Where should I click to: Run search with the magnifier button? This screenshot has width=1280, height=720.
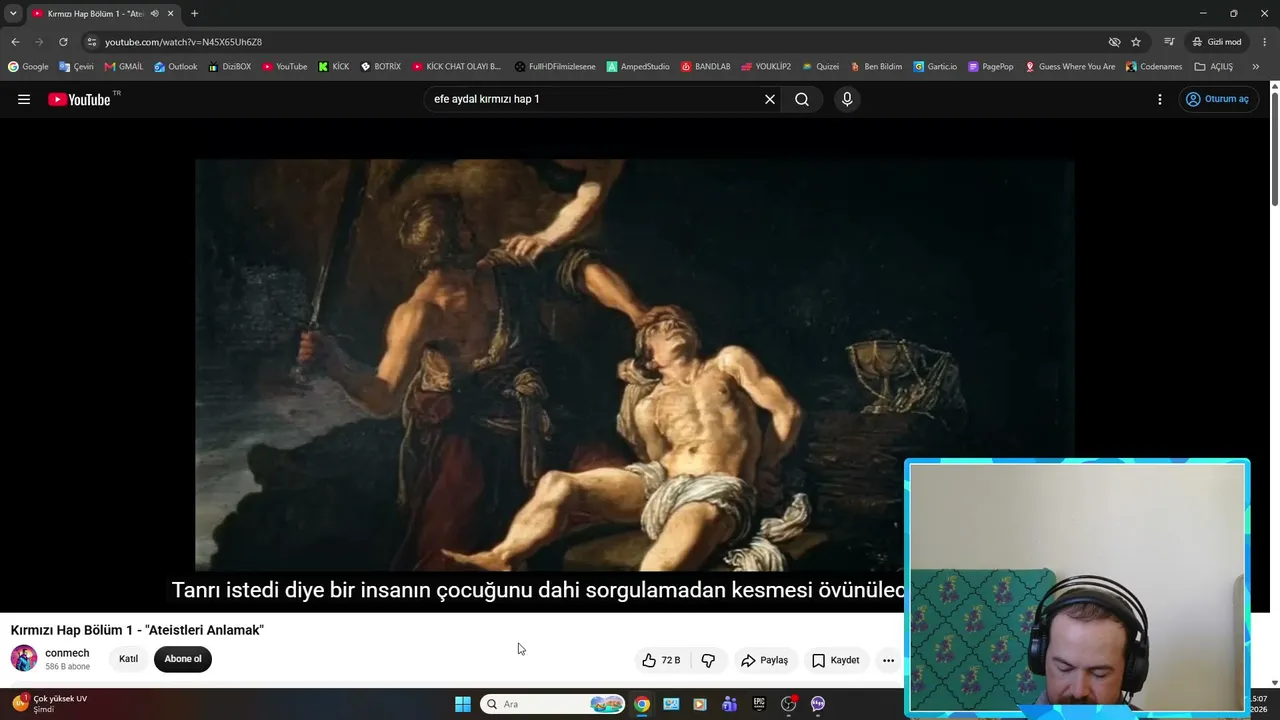tap(802, 99)
